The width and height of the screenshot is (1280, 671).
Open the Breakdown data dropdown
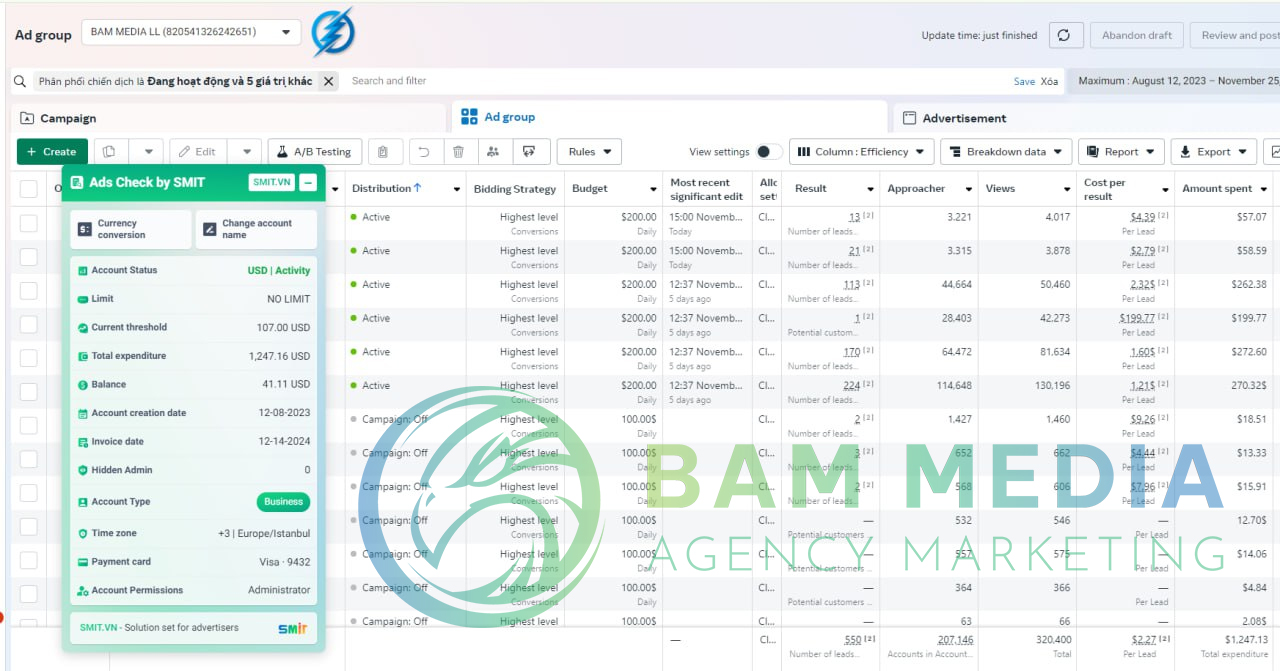1006,152
